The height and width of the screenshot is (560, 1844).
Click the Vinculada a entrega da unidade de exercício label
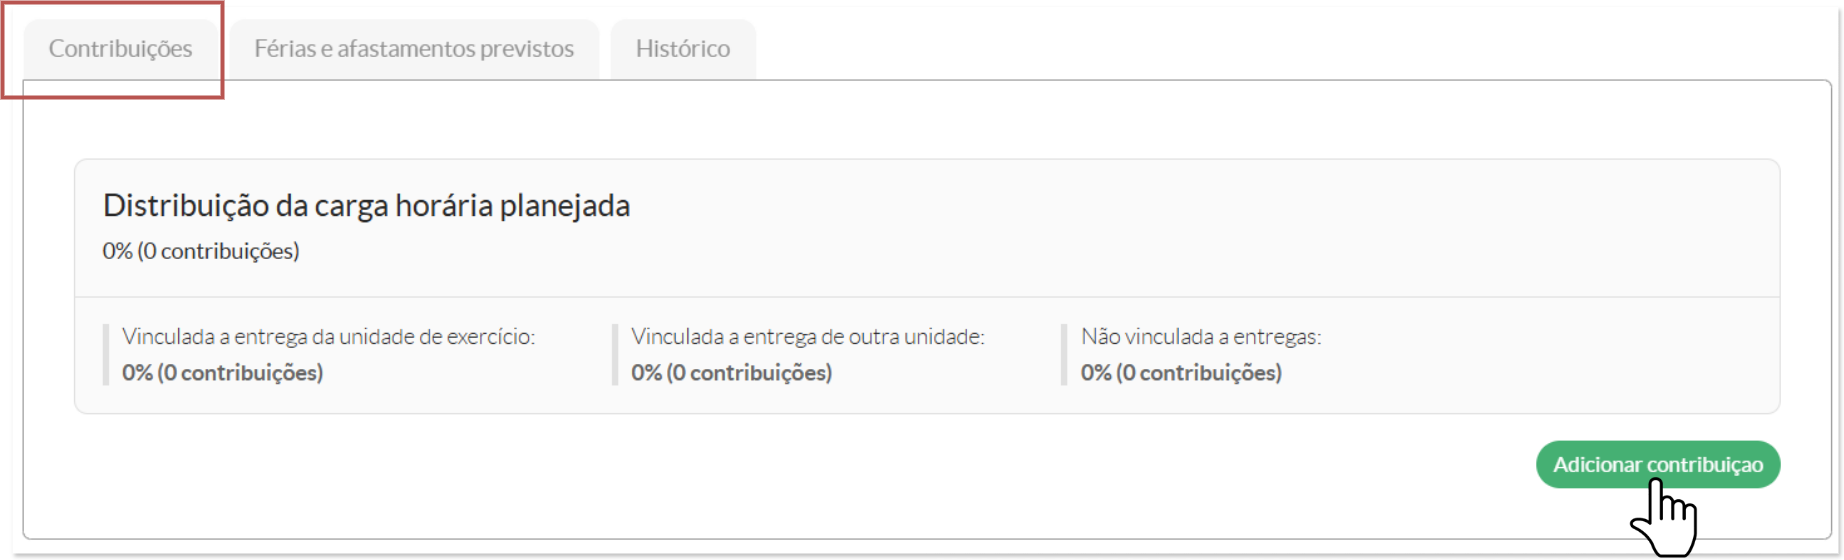click(328, 337)
